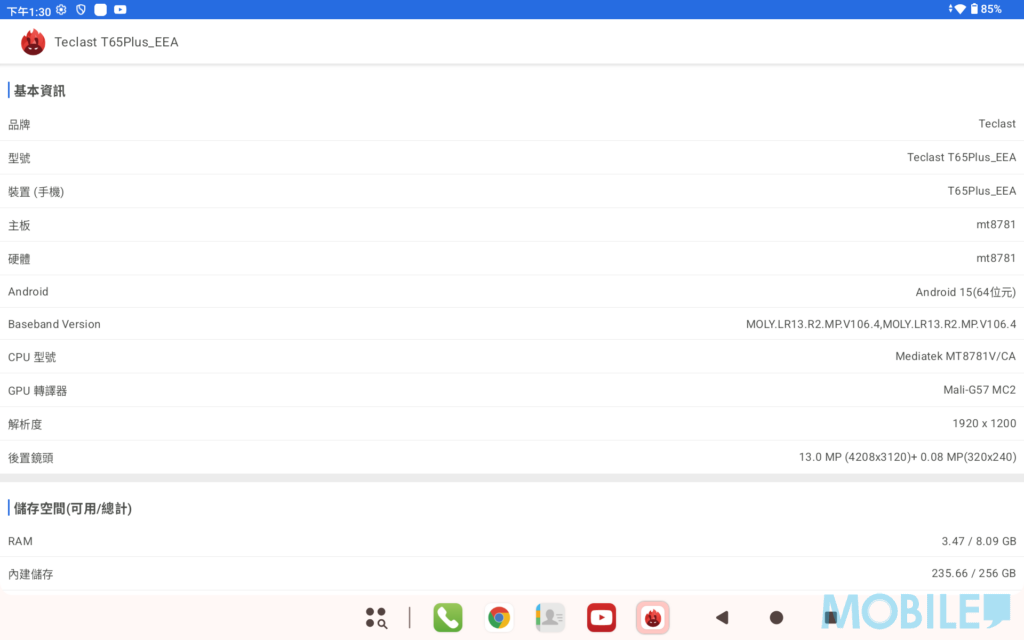Viewport: 1024px width, 640px height.
Task: Select the AnTuTu app icon in taskbar
Action: point(652,618)
